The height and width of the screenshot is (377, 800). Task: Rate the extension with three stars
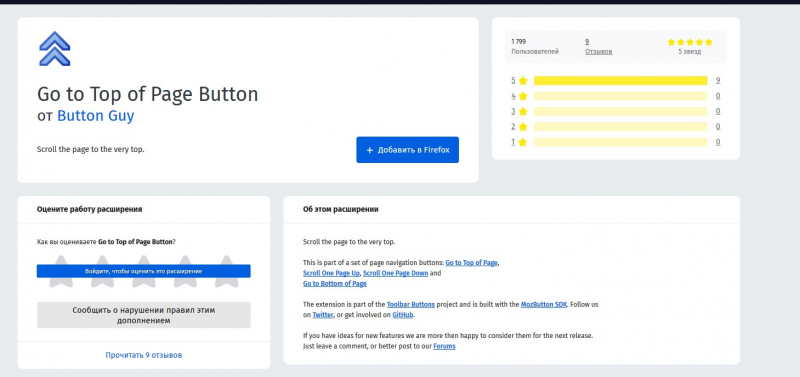(143, 271)
